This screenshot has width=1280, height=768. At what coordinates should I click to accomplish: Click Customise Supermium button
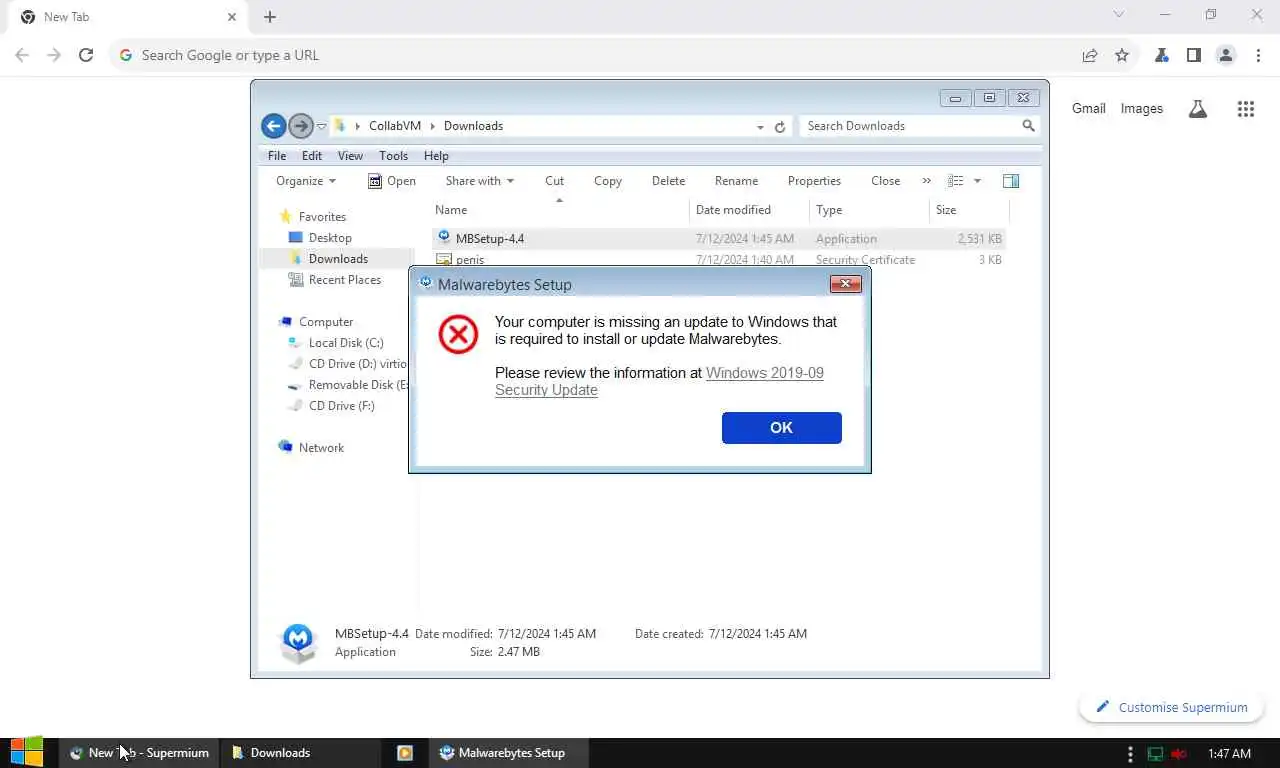(x=1171, y=707)
